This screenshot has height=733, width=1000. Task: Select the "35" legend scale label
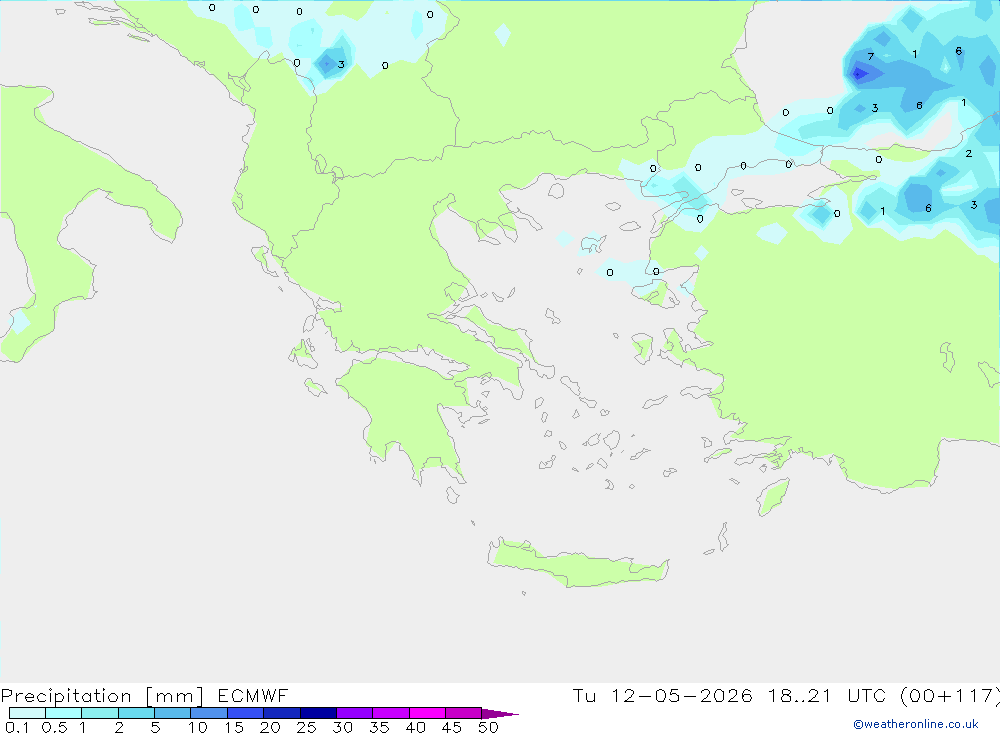point(379,727)
